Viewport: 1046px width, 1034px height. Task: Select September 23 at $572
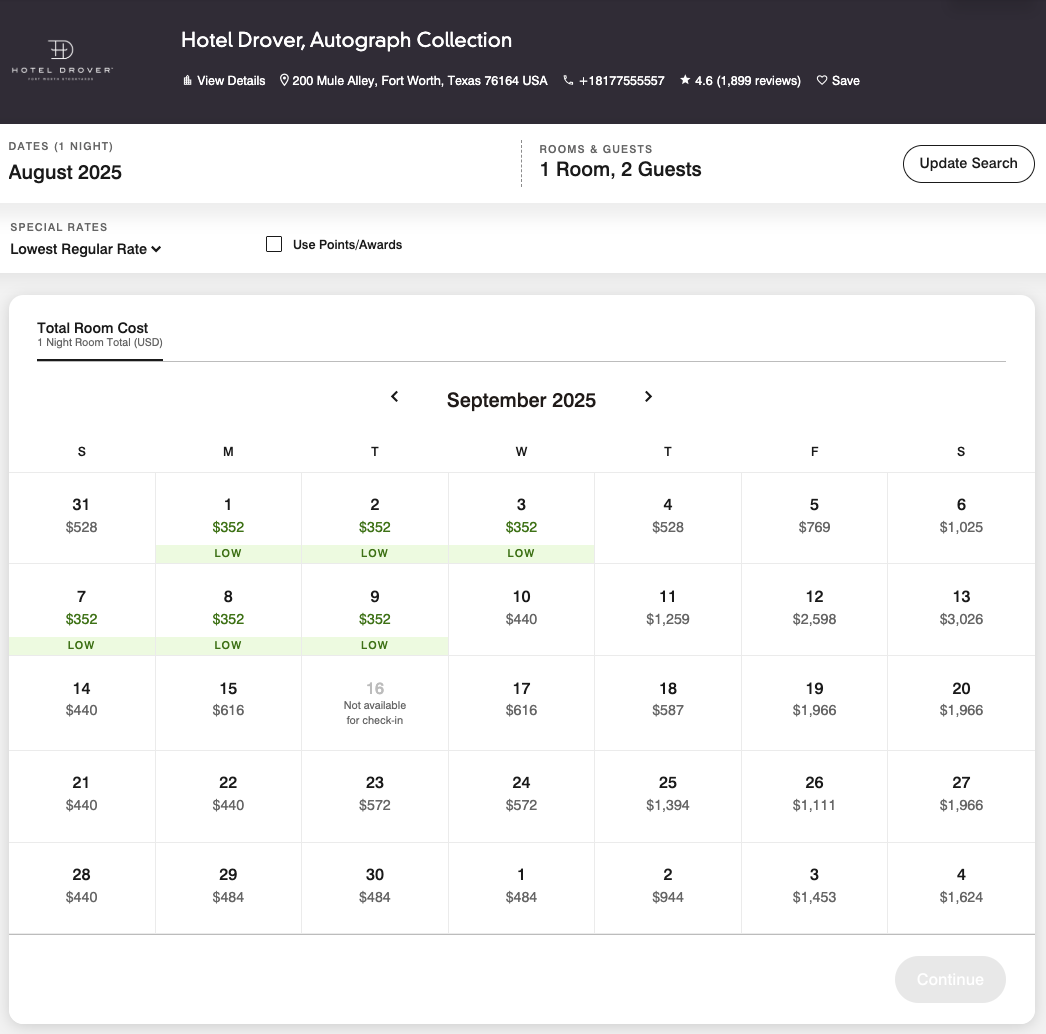[x=375, y=797]
